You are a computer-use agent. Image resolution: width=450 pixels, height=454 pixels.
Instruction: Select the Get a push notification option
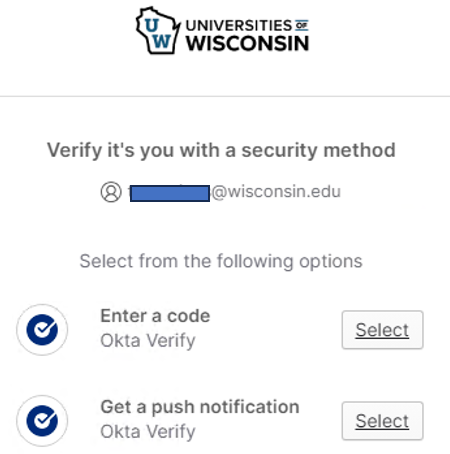pos(382,421)
